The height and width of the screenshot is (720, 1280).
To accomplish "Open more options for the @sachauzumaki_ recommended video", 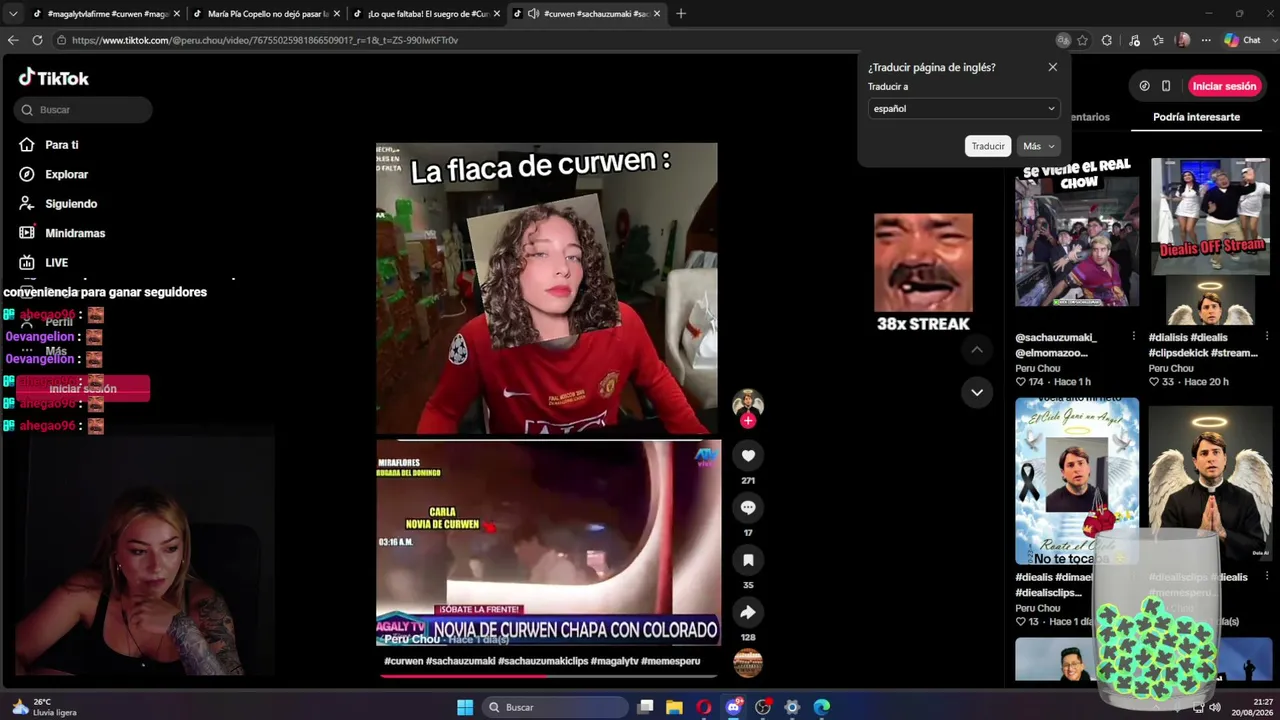I will click(1133, 337).
